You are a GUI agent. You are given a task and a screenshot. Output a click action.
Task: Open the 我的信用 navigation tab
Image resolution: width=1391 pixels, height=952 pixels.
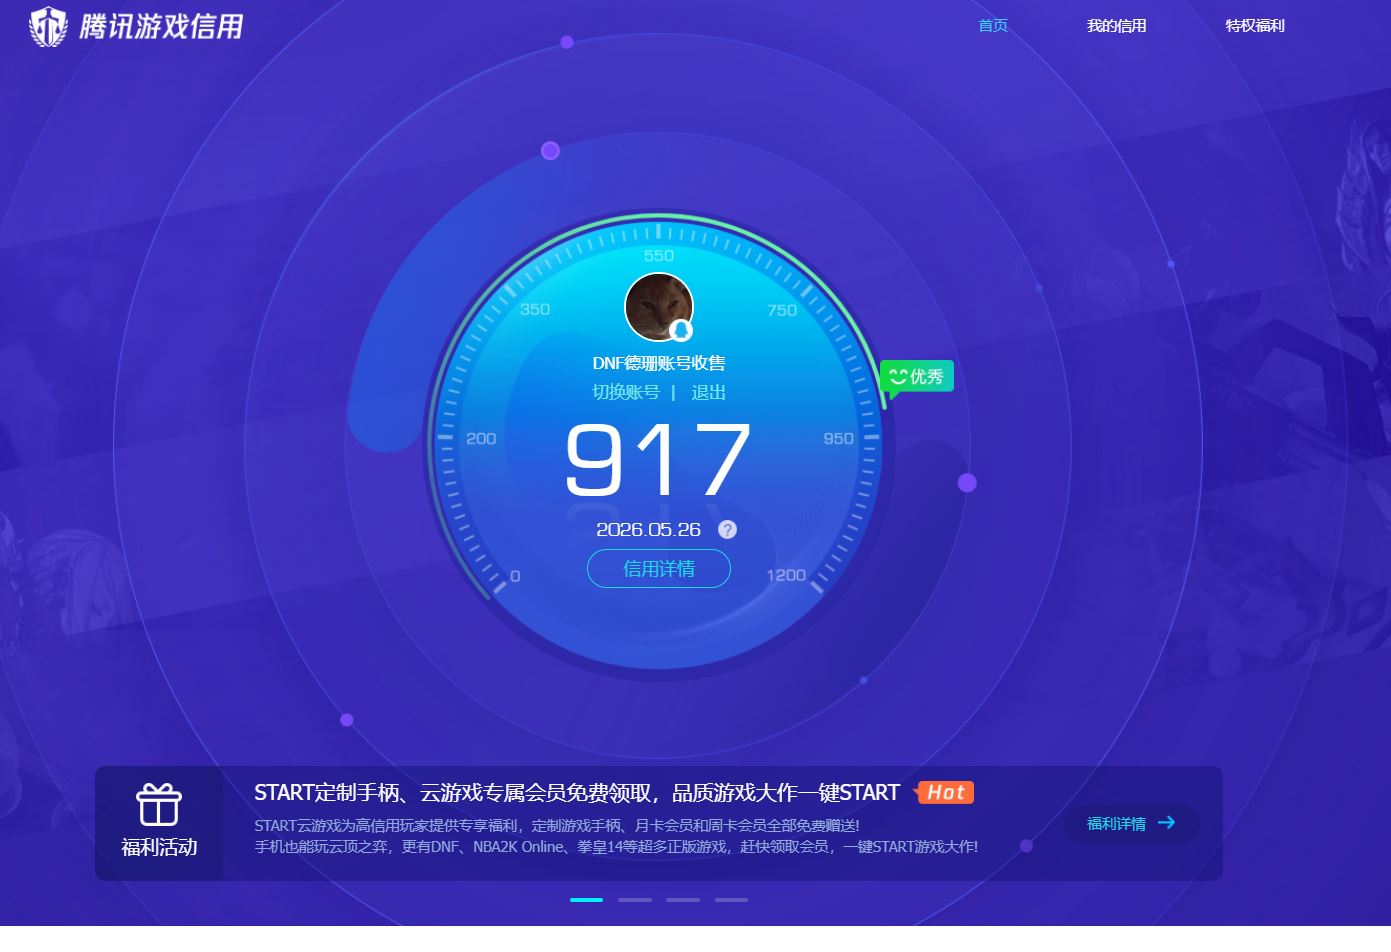1116,26
